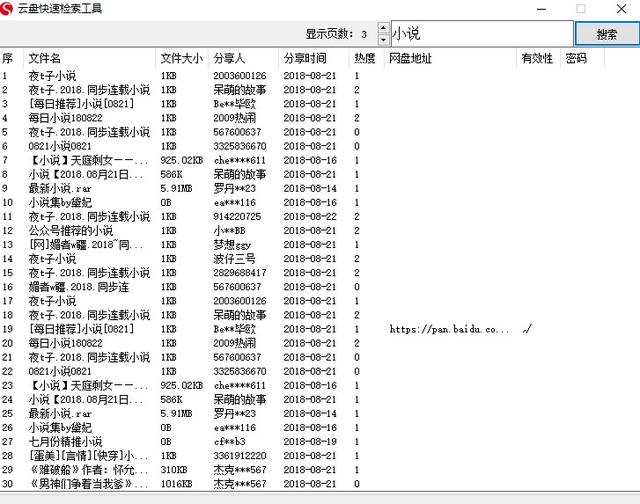The height and width of the screenshot is (504, 640).
Task: Select row 25 file 最新小说.rar
Action: (60, 413)
